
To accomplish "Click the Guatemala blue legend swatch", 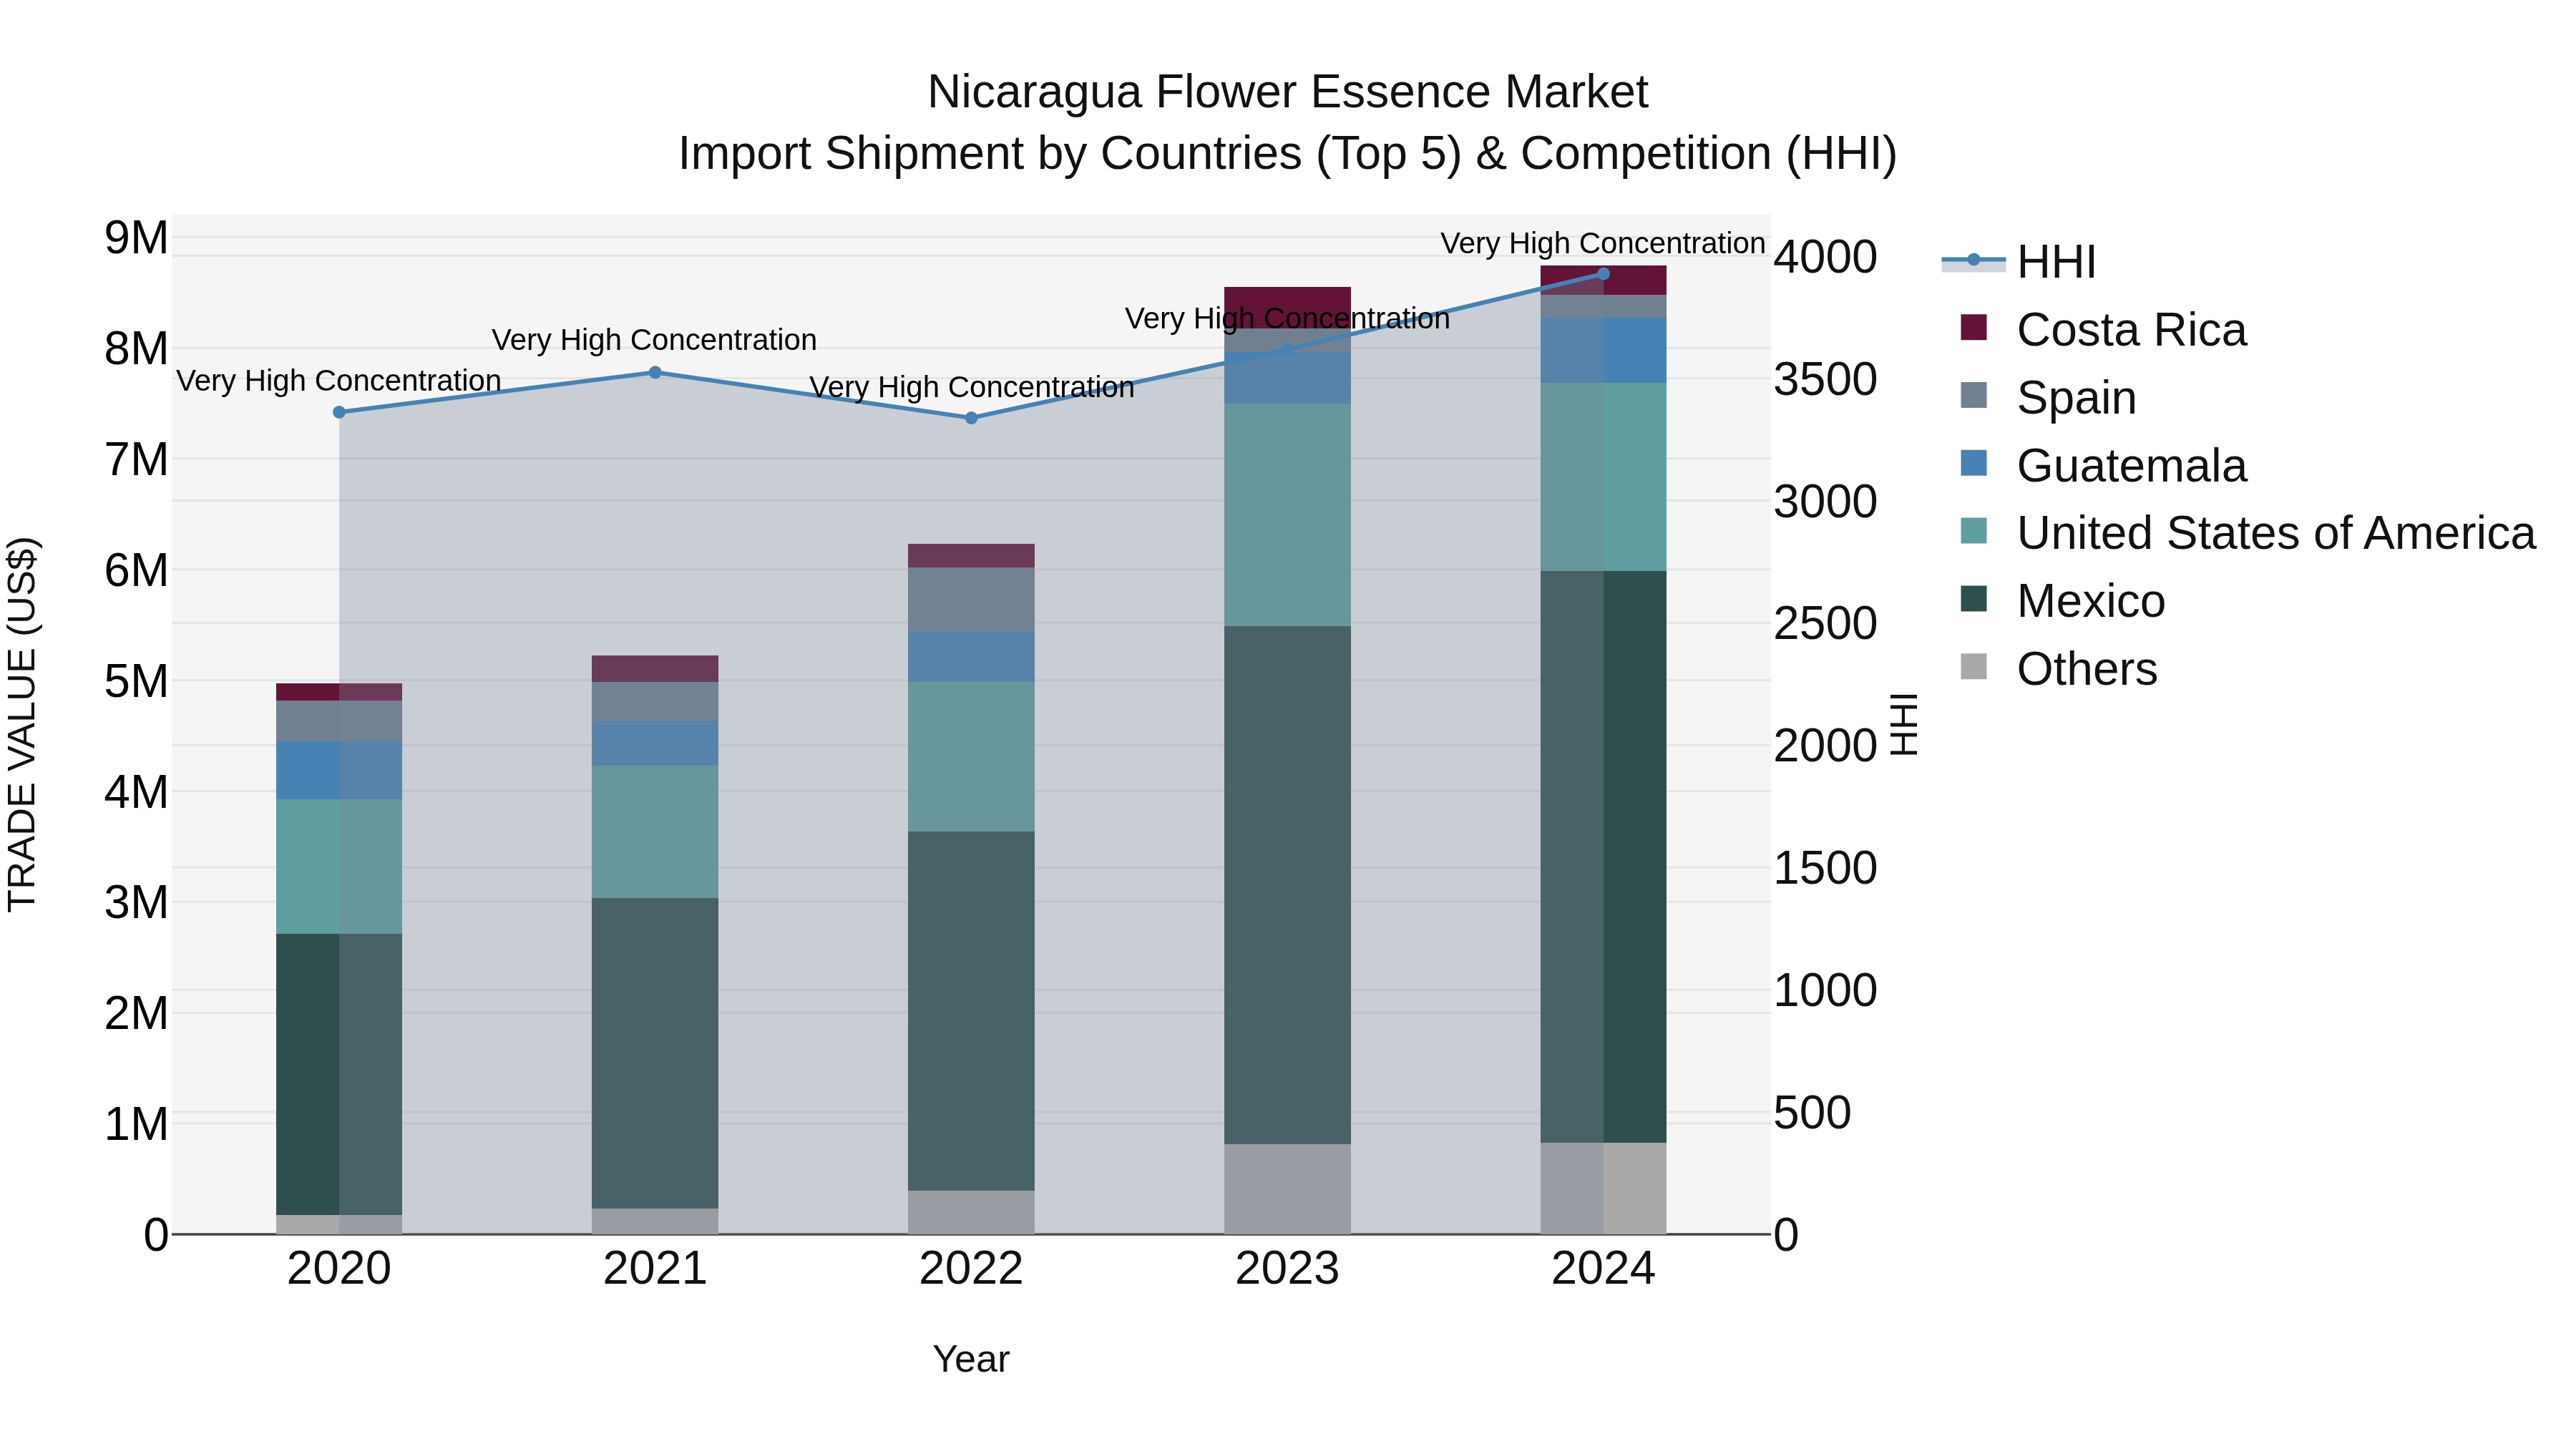I will coord(1974,463).
